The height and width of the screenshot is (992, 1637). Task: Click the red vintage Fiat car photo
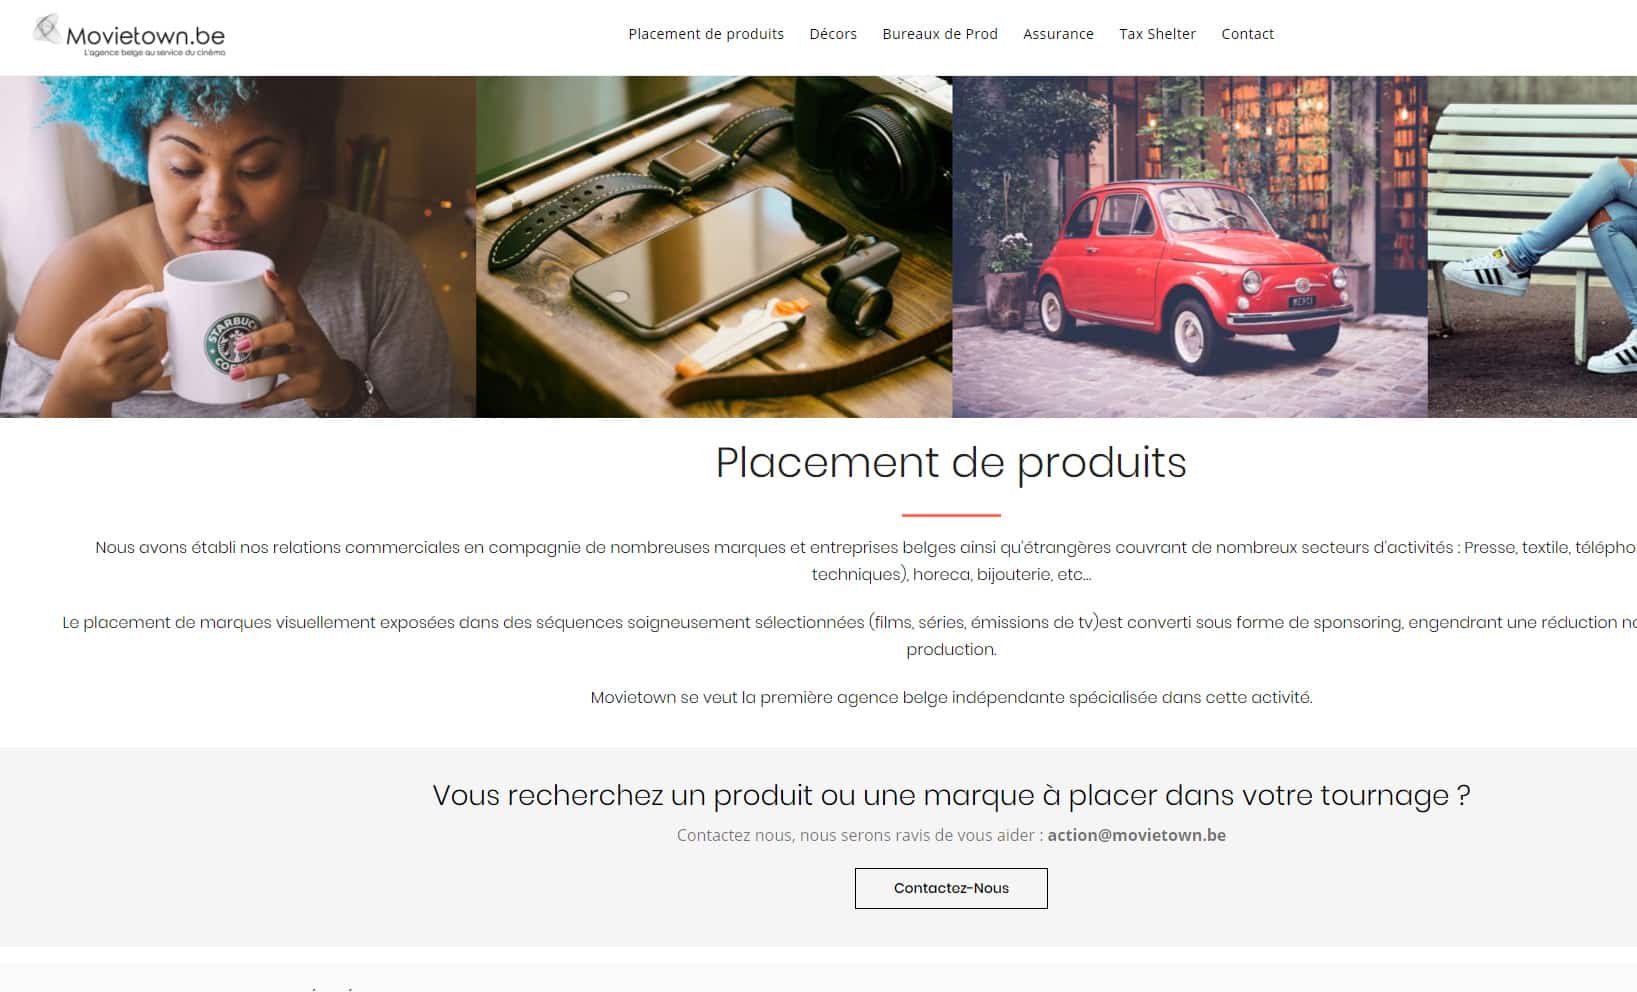pyautogui.click(x=1190, y=247)
